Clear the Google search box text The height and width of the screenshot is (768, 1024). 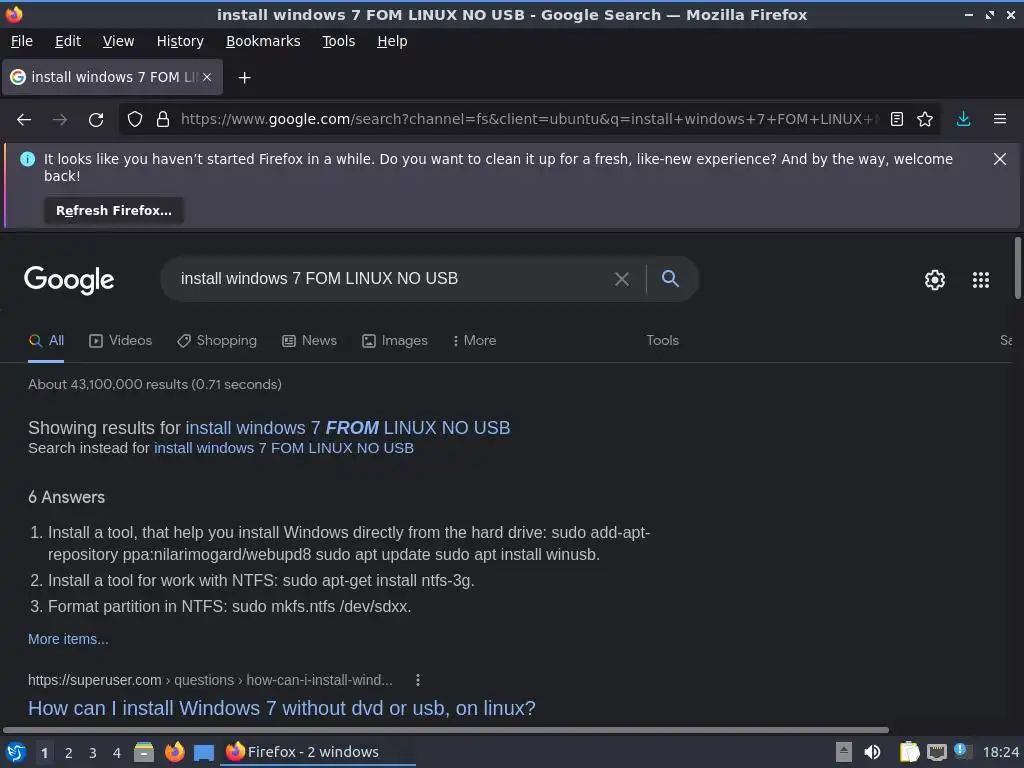(622, 280)
